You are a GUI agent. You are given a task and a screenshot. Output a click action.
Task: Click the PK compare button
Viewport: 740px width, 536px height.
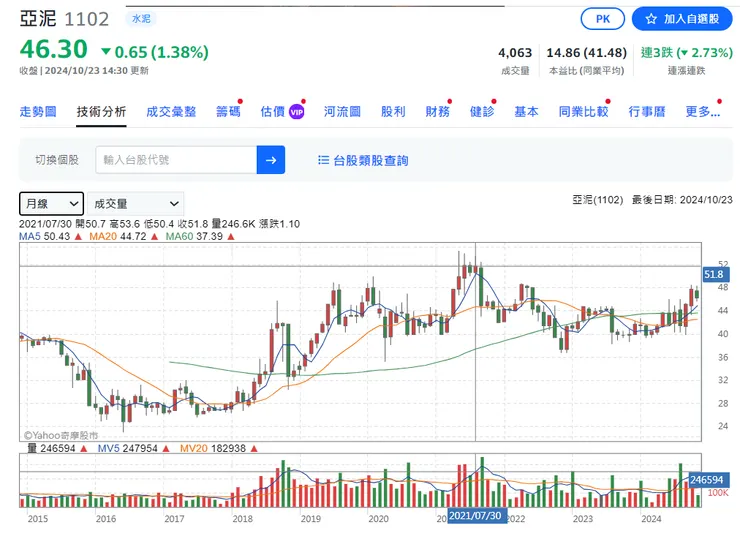(603, 19)
